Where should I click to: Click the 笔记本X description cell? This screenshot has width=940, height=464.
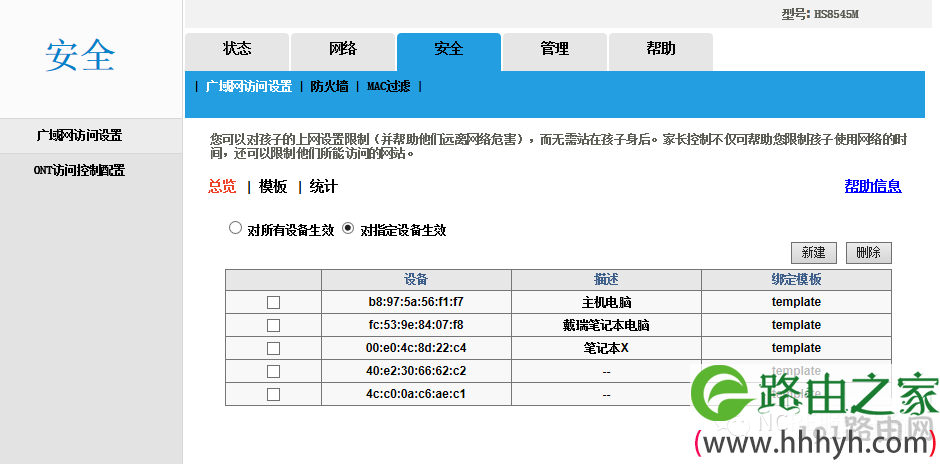click(x=606, y=348)
